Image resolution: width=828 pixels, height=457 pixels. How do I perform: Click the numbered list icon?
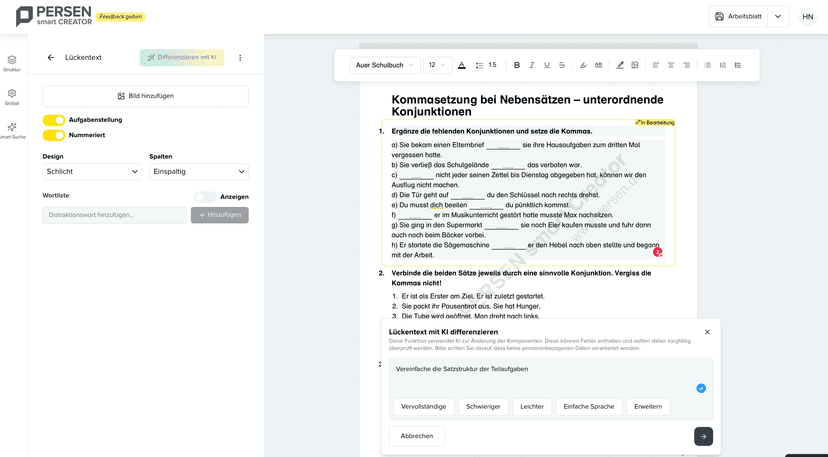click(x=722, y=65)
